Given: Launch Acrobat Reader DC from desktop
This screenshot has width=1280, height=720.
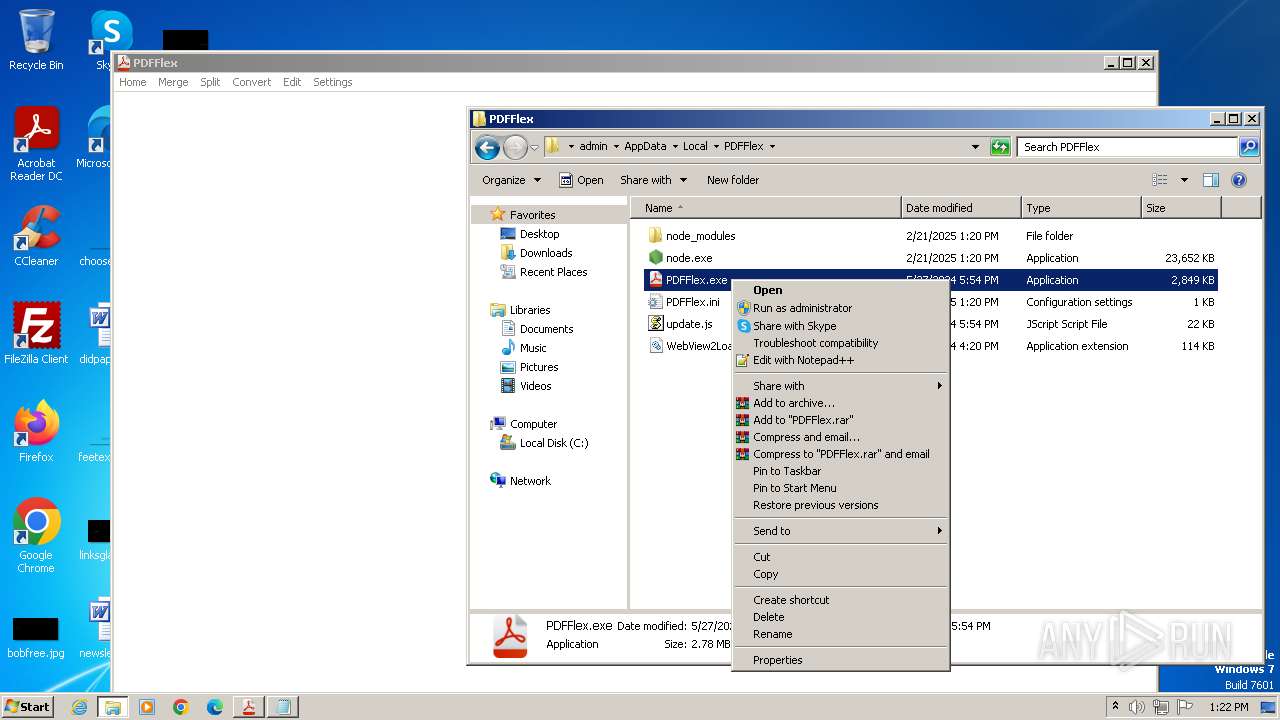Looking at the screenshot, I should (36, 144).
